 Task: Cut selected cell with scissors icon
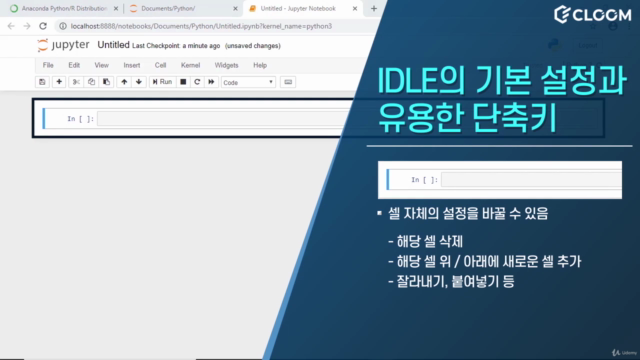76,82
